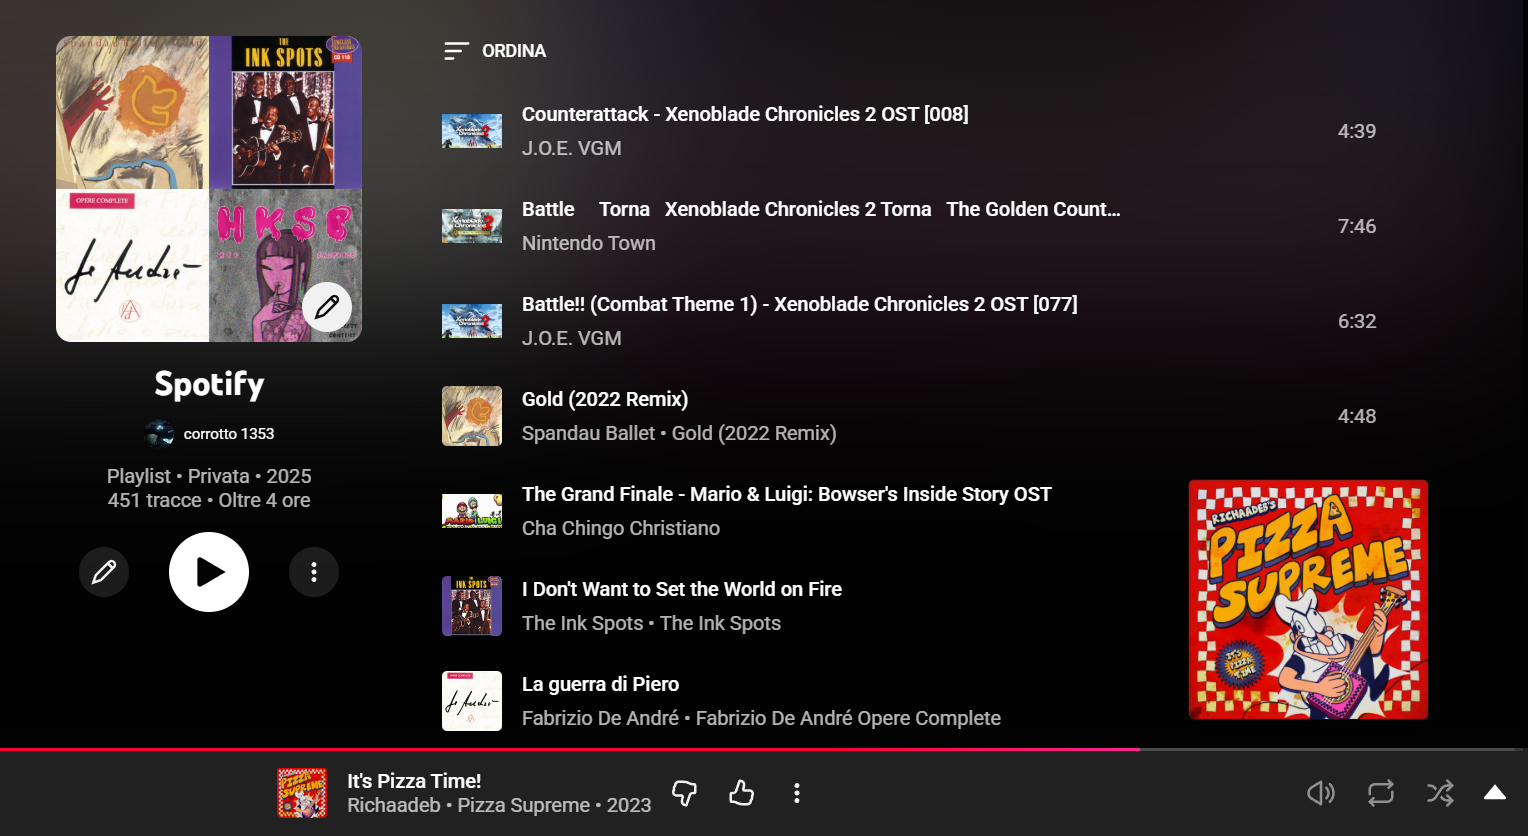
Task: Play the Spotify playlist
Action: click(x=209, y=572)
